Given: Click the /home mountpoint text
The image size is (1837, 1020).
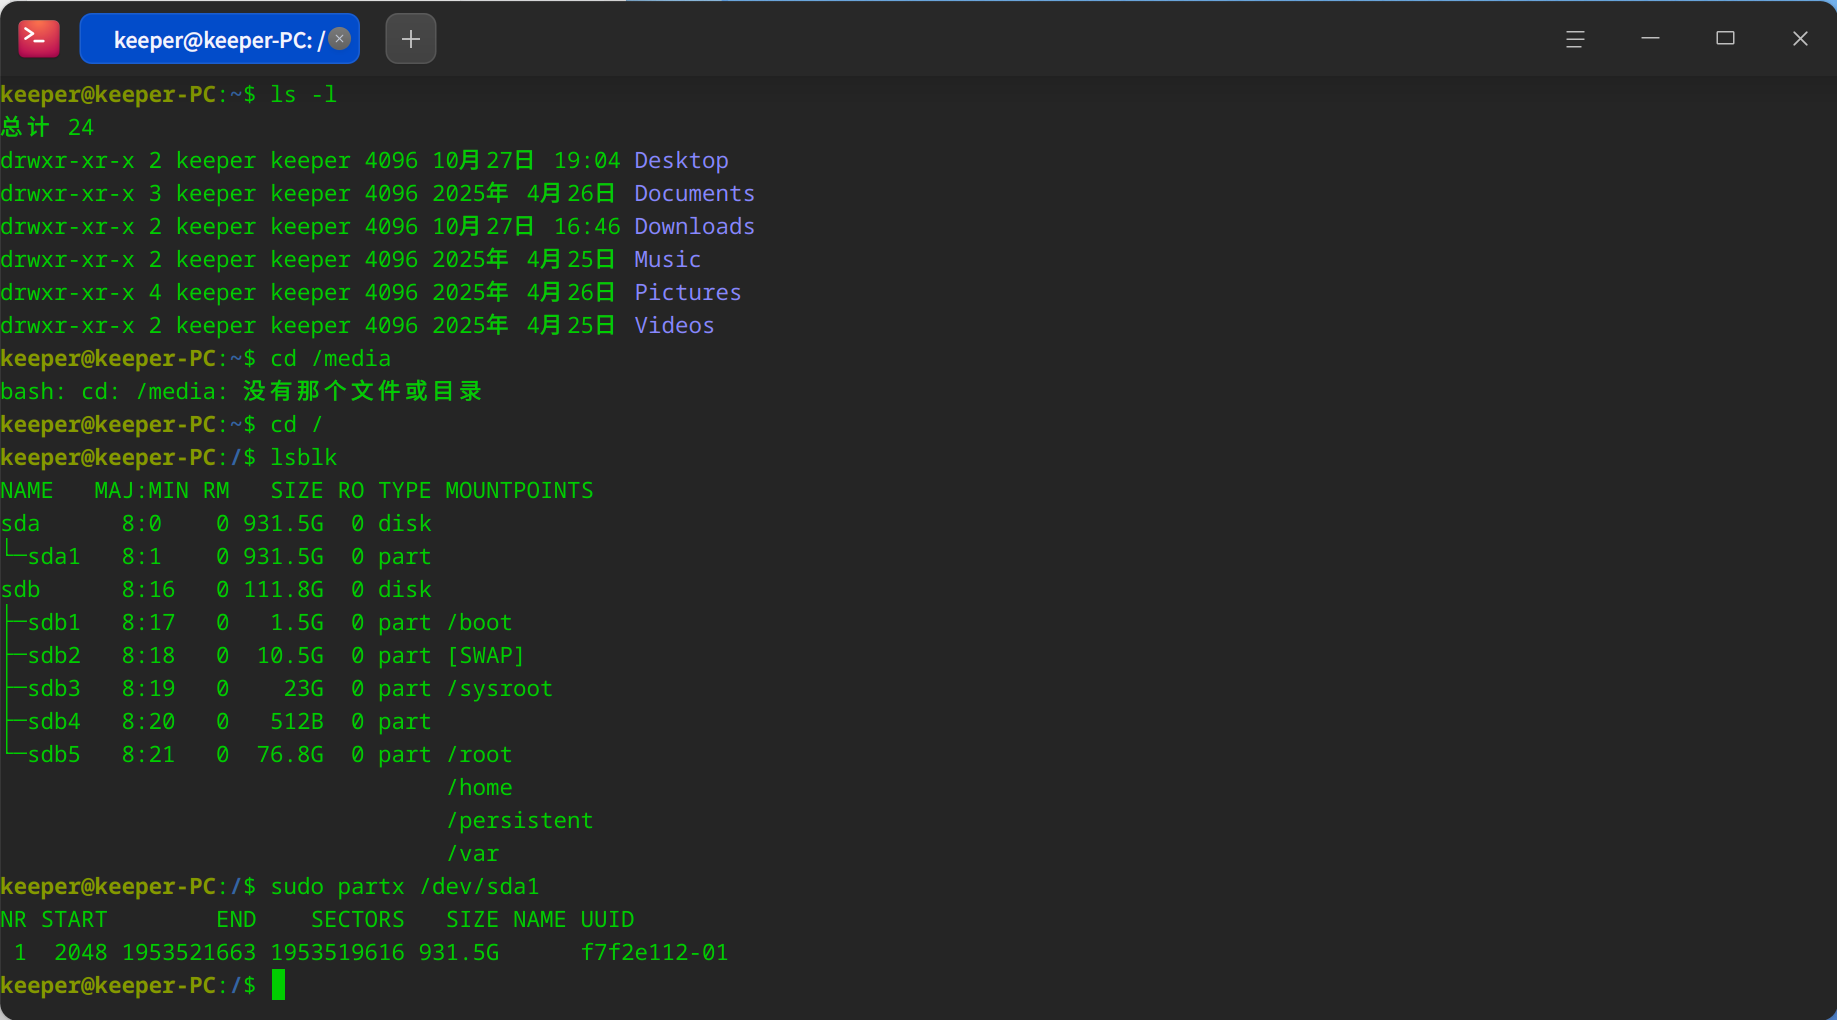Looking at the screenshot, I should 479,787.
